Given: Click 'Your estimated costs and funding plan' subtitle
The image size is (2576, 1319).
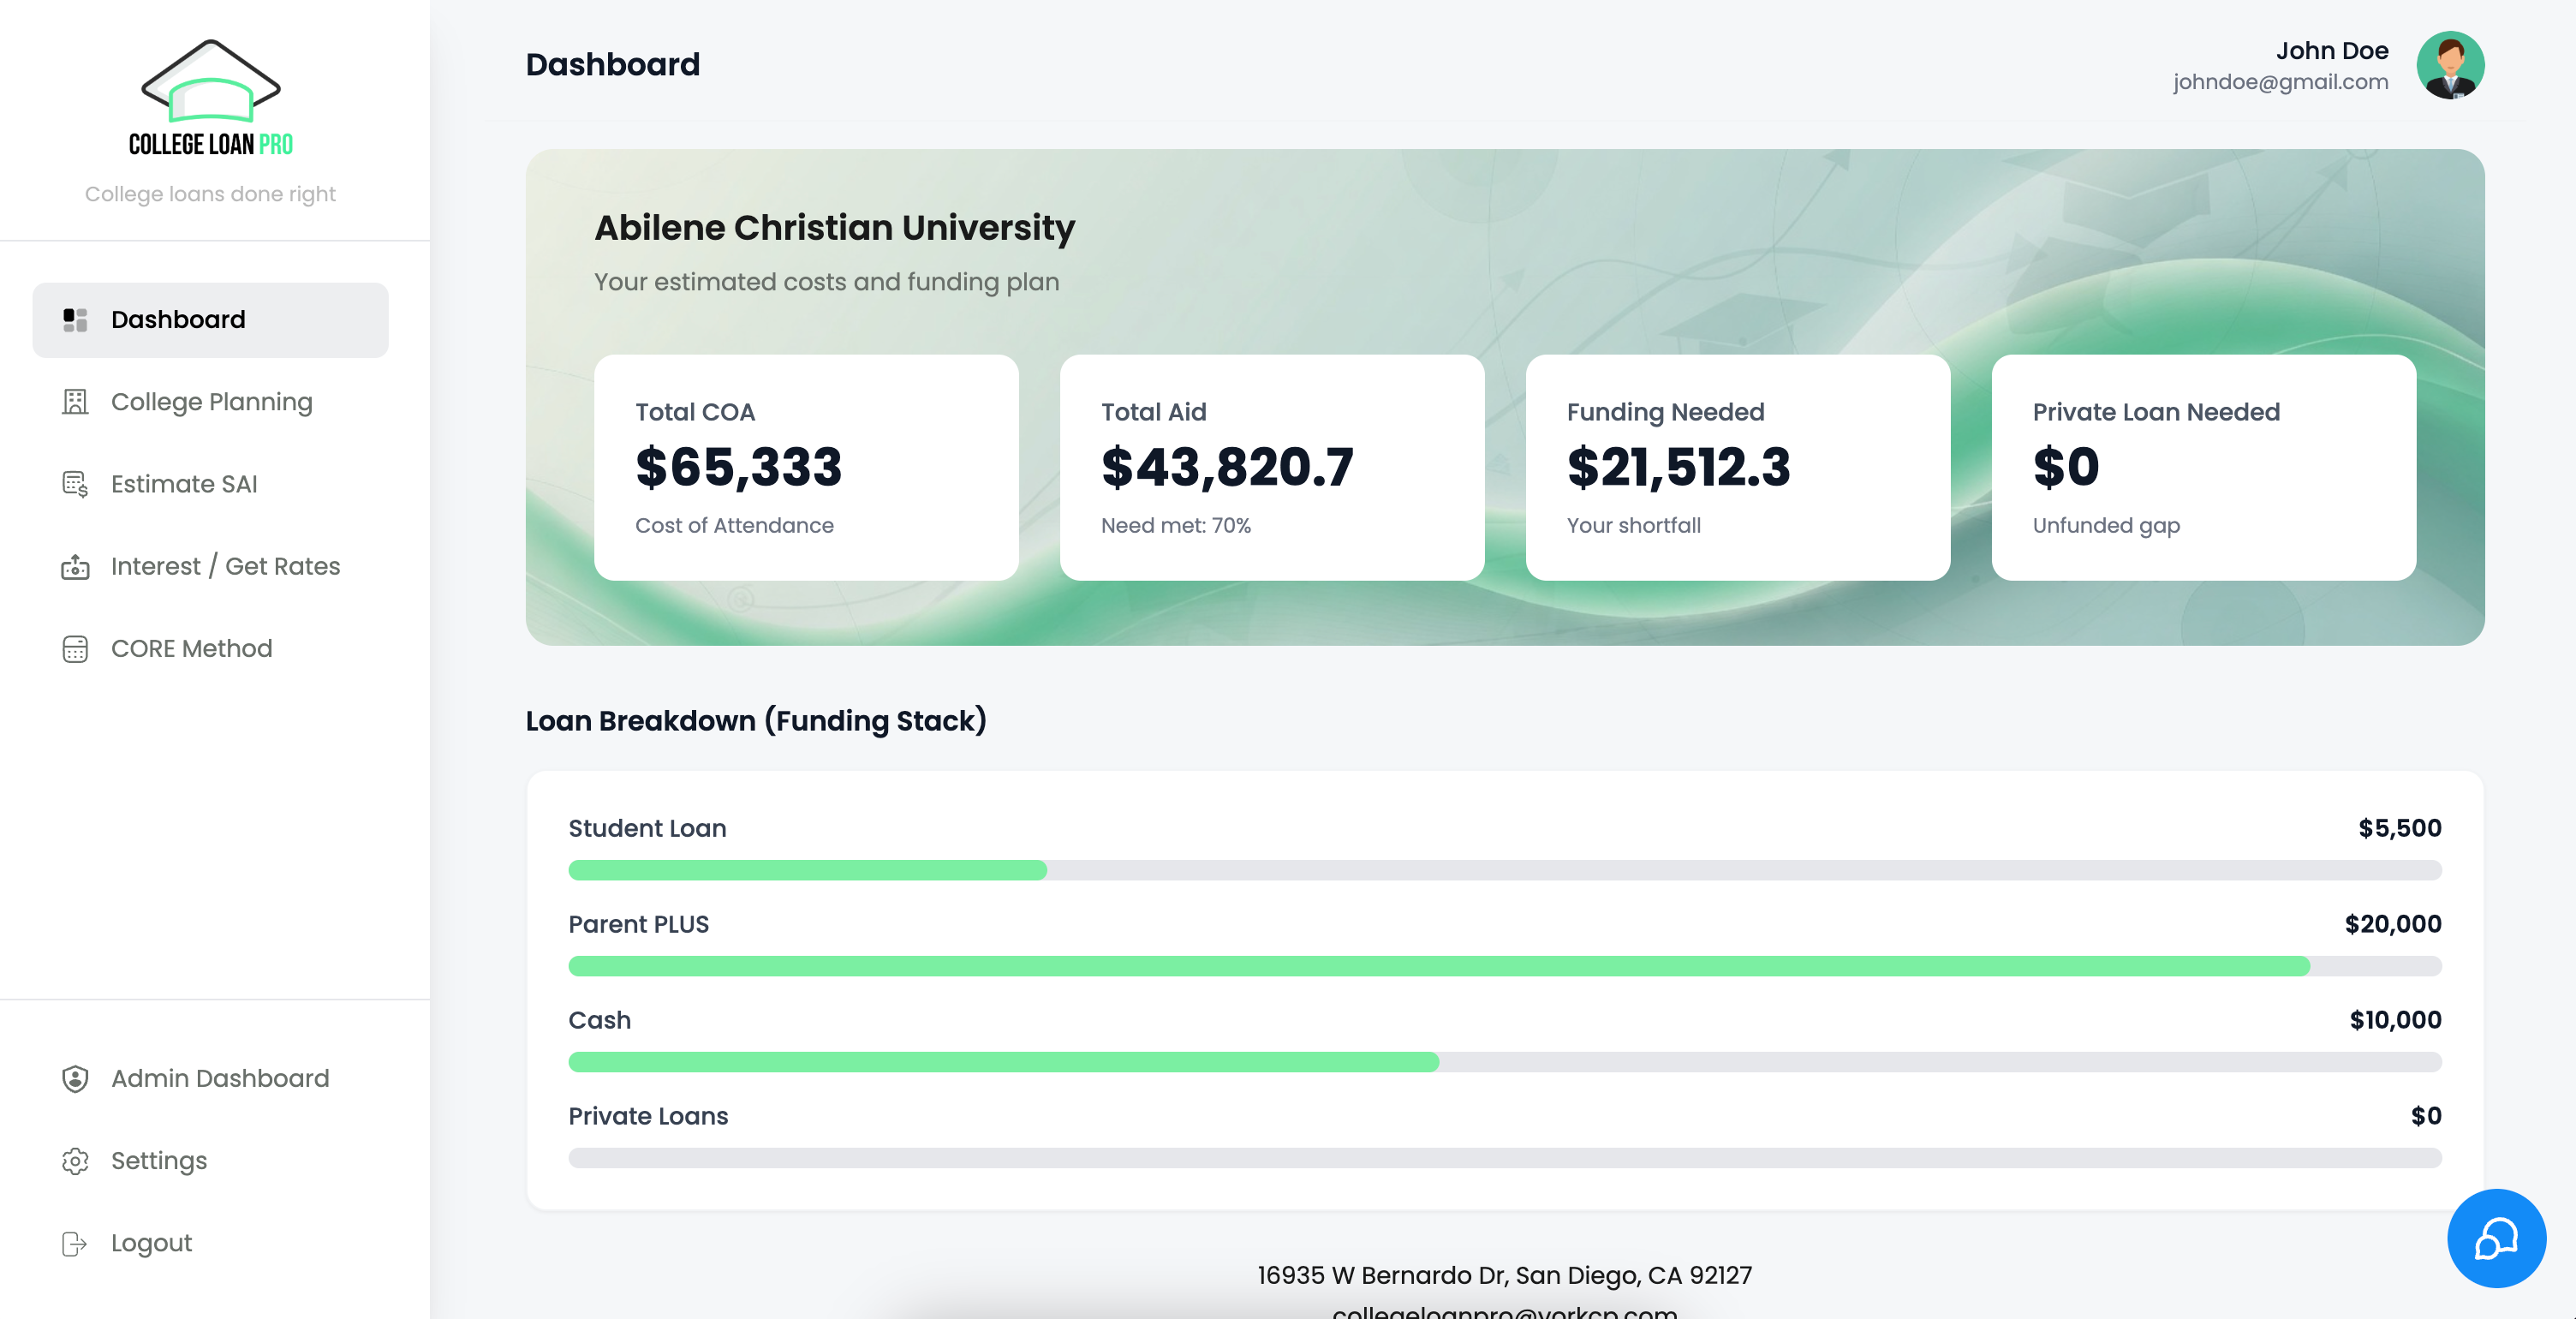Looking at the screenshot, I should [826, 282].
